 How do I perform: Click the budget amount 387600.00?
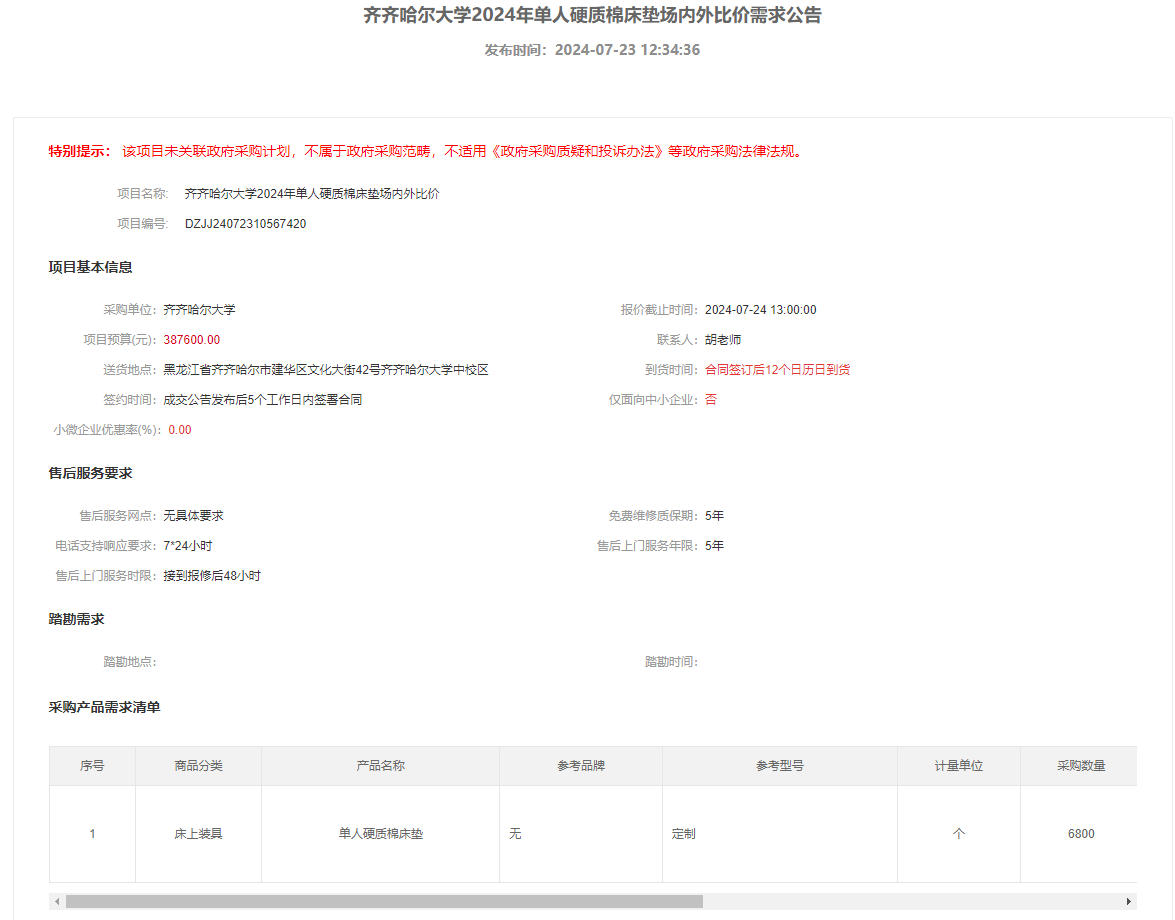coord(191,340)
